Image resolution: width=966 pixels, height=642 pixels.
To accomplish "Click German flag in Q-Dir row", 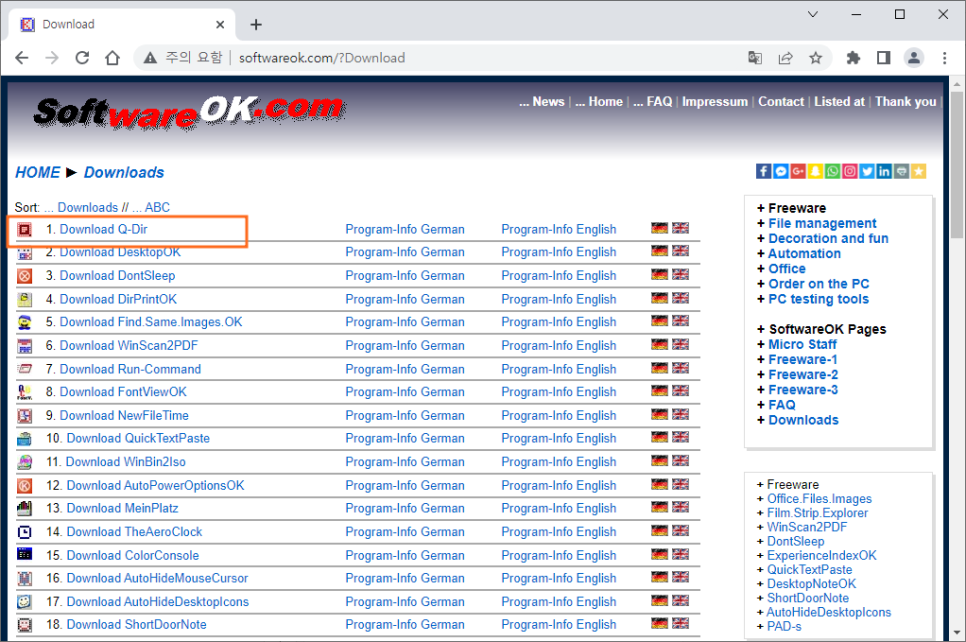I will click(x=659, y=228).
